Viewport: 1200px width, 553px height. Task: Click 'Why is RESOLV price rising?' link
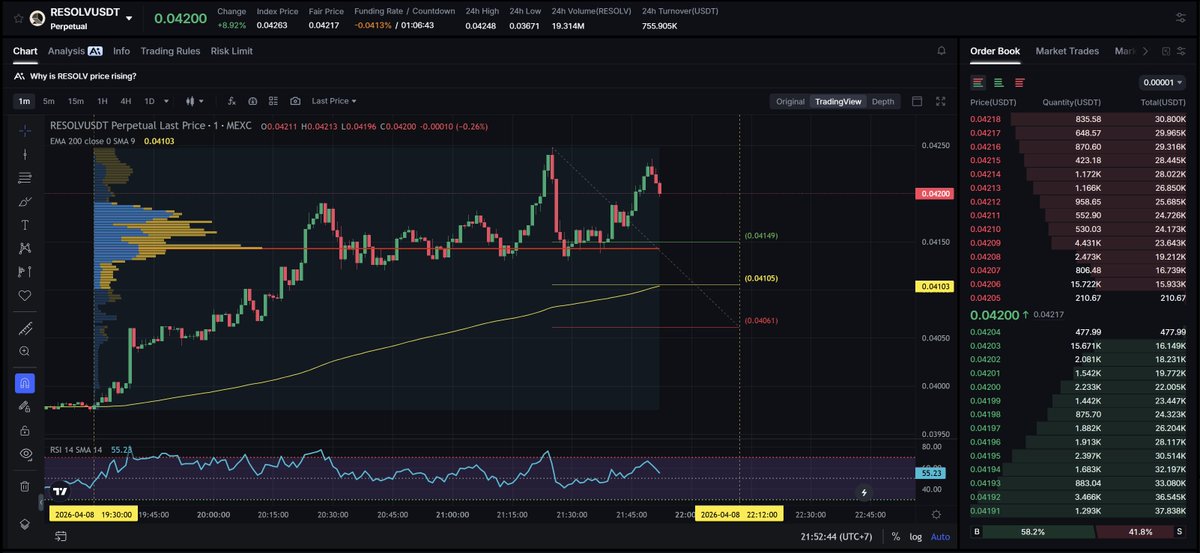84,76
